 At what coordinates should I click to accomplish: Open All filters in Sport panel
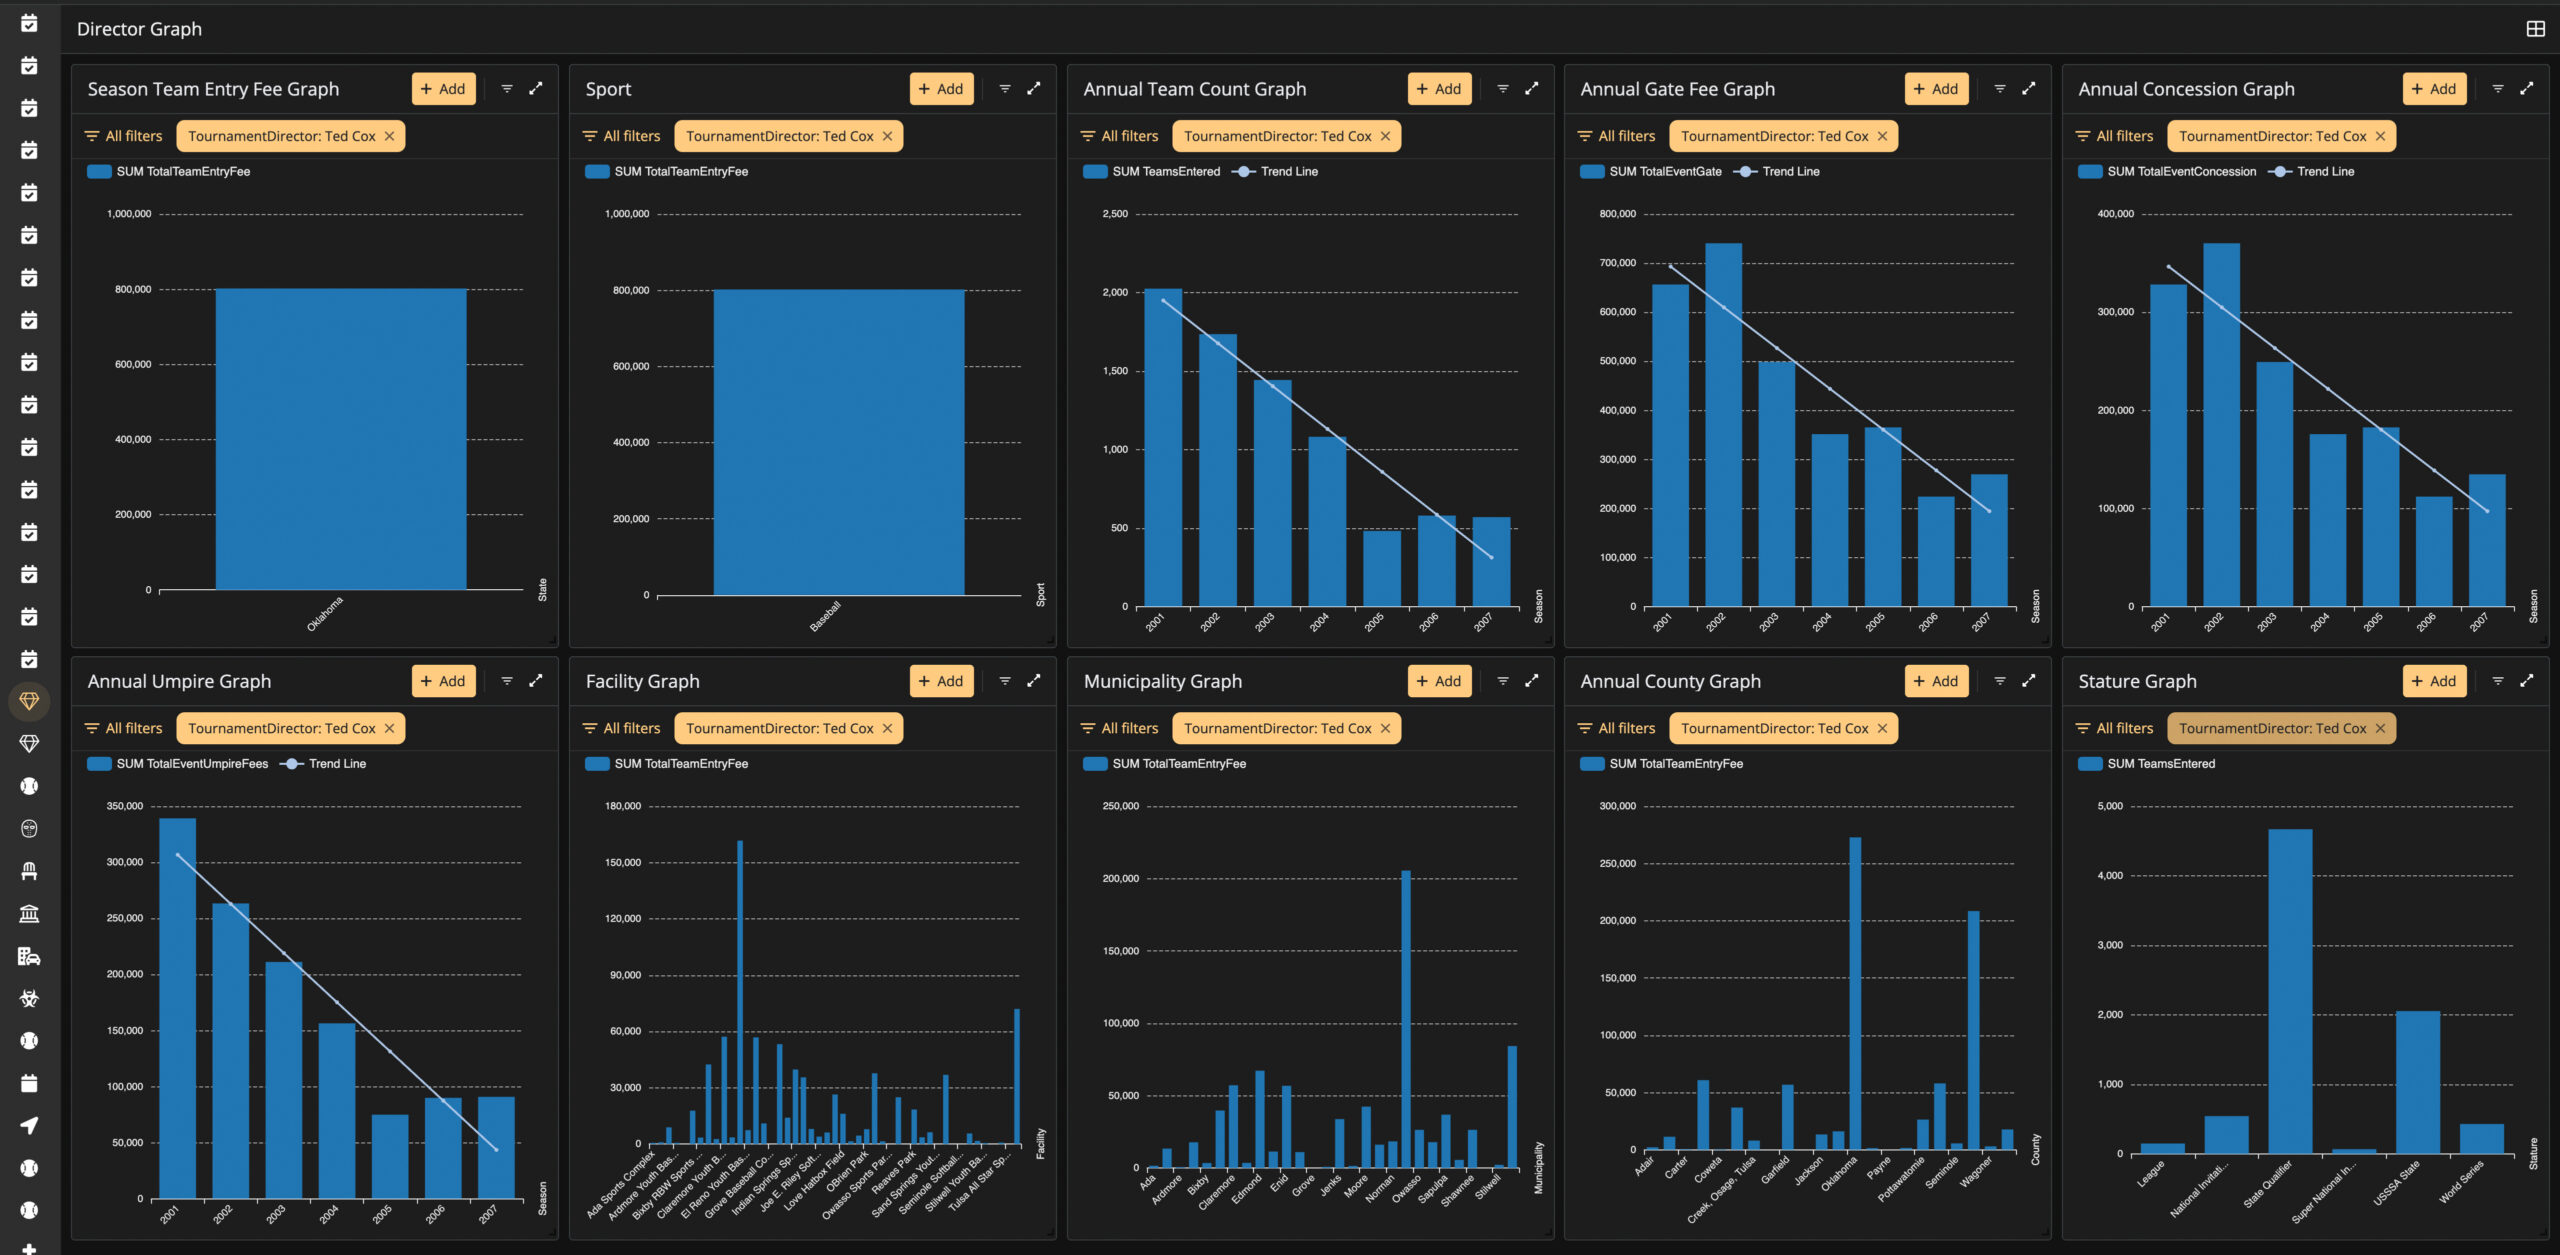(x=622, y=136)
